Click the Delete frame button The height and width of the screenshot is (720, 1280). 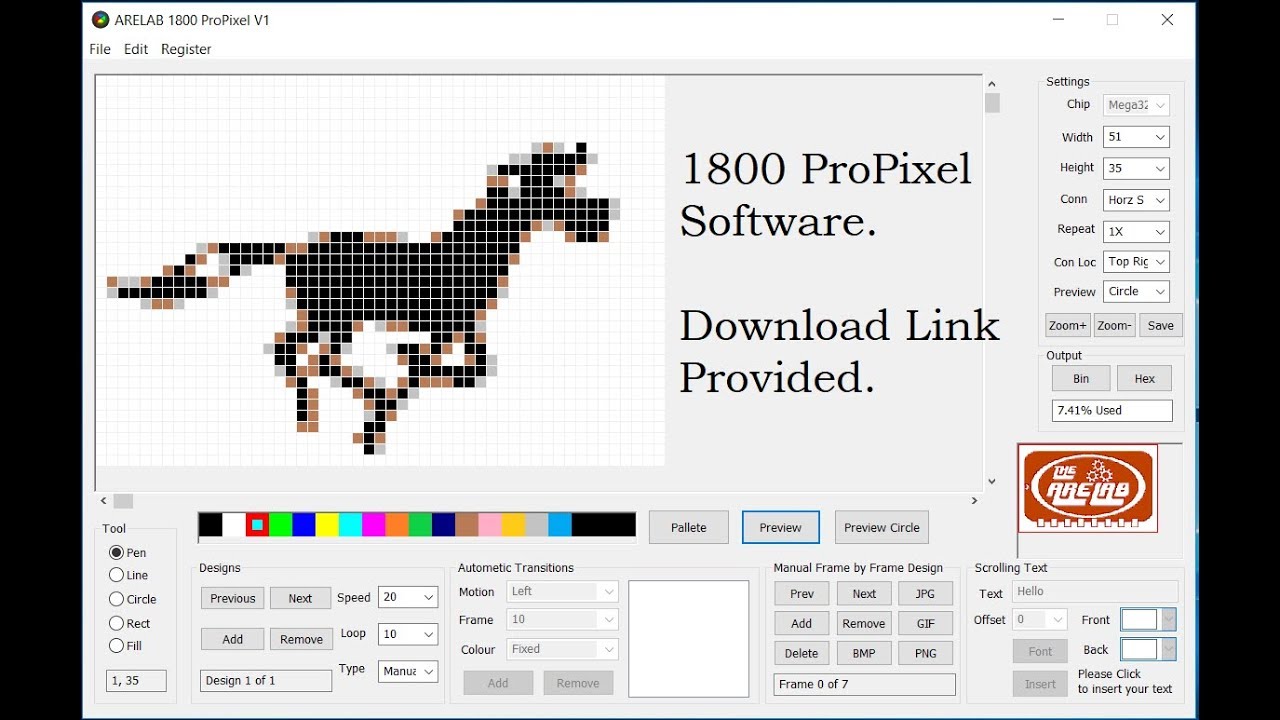click(x=802, y=653)
